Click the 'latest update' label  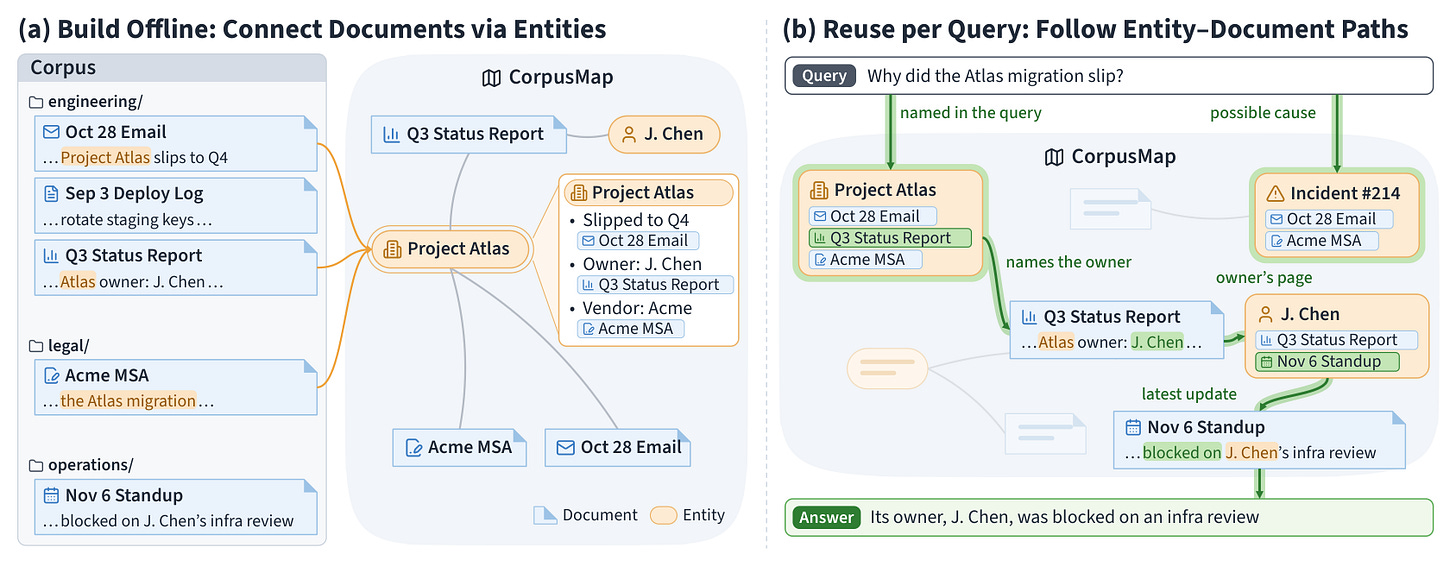coord(1189,393)
